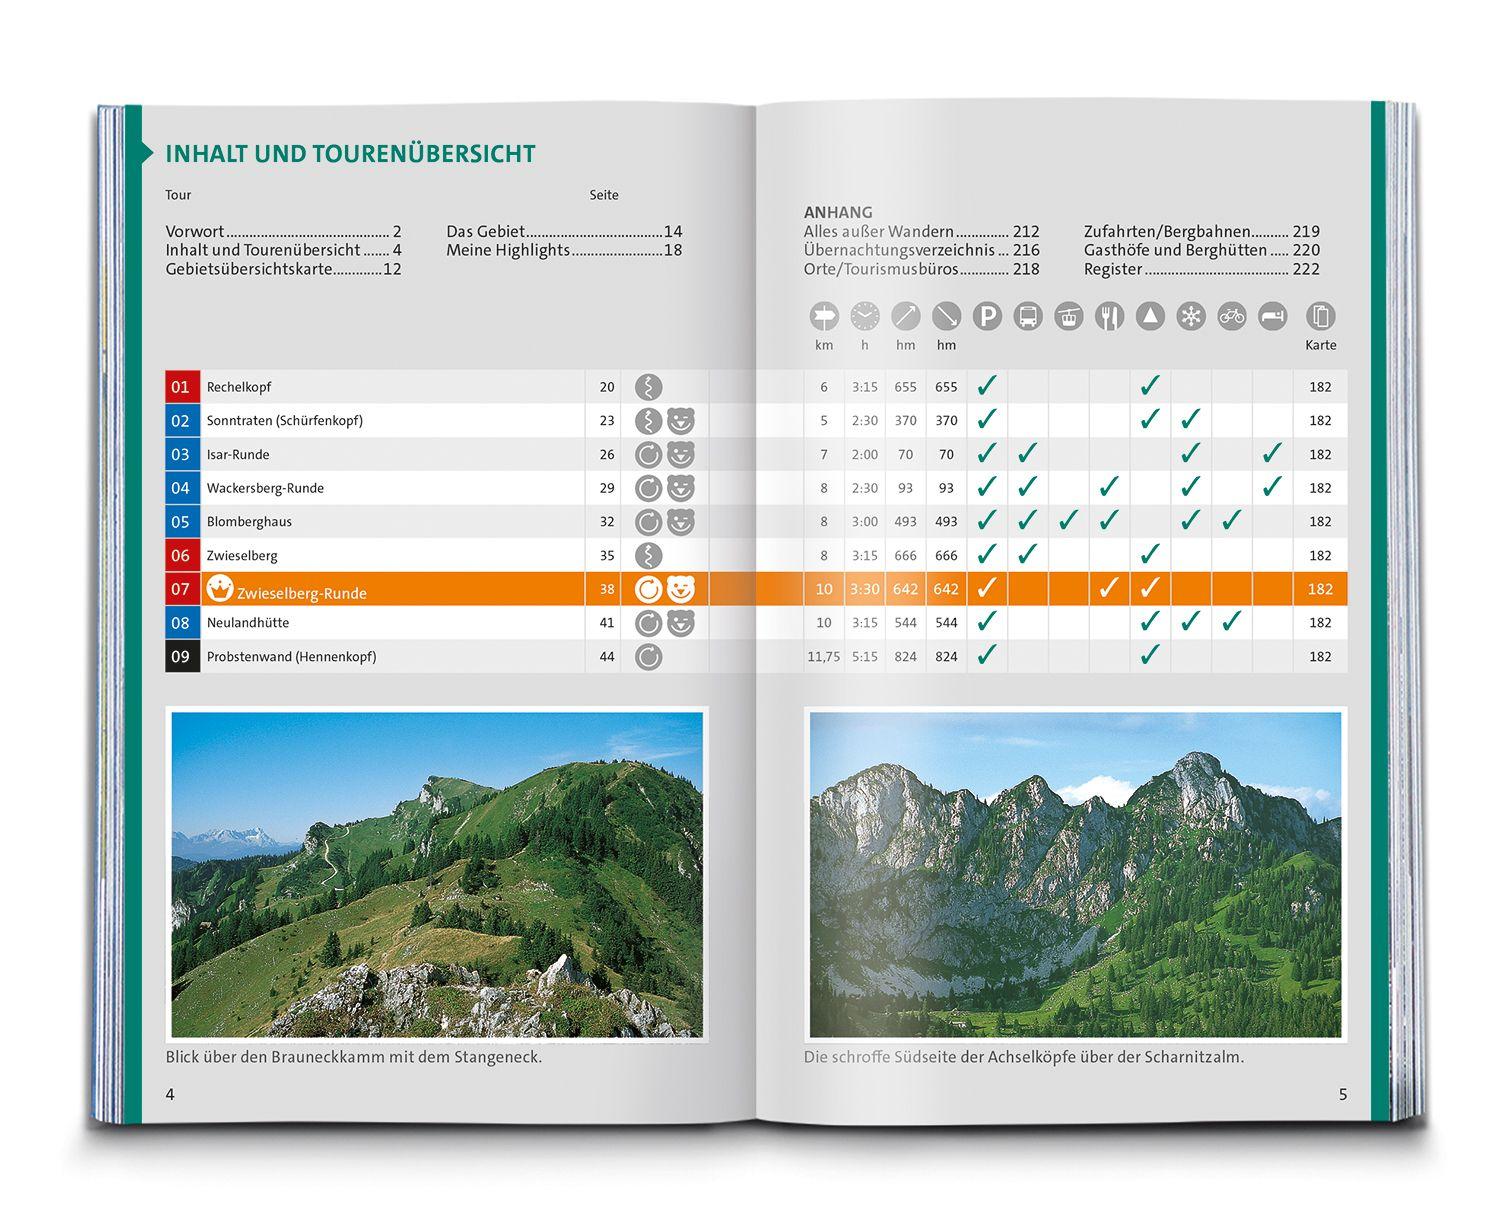Image resolution: width=1500 pixels, height=1226 pixels.
Task: Click the clock duration column icon
Action: (x=865, y=317)
